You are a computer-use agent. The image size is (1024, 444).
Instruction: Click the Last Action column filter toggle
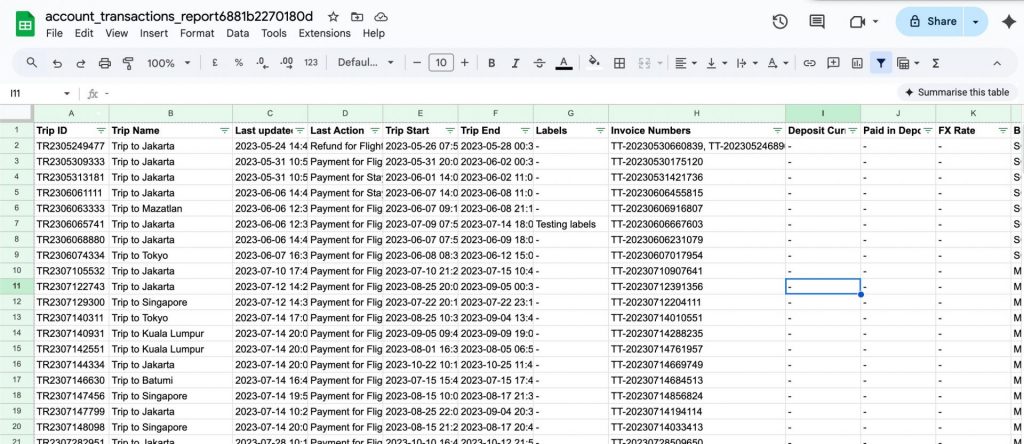[x=375, y=131]
